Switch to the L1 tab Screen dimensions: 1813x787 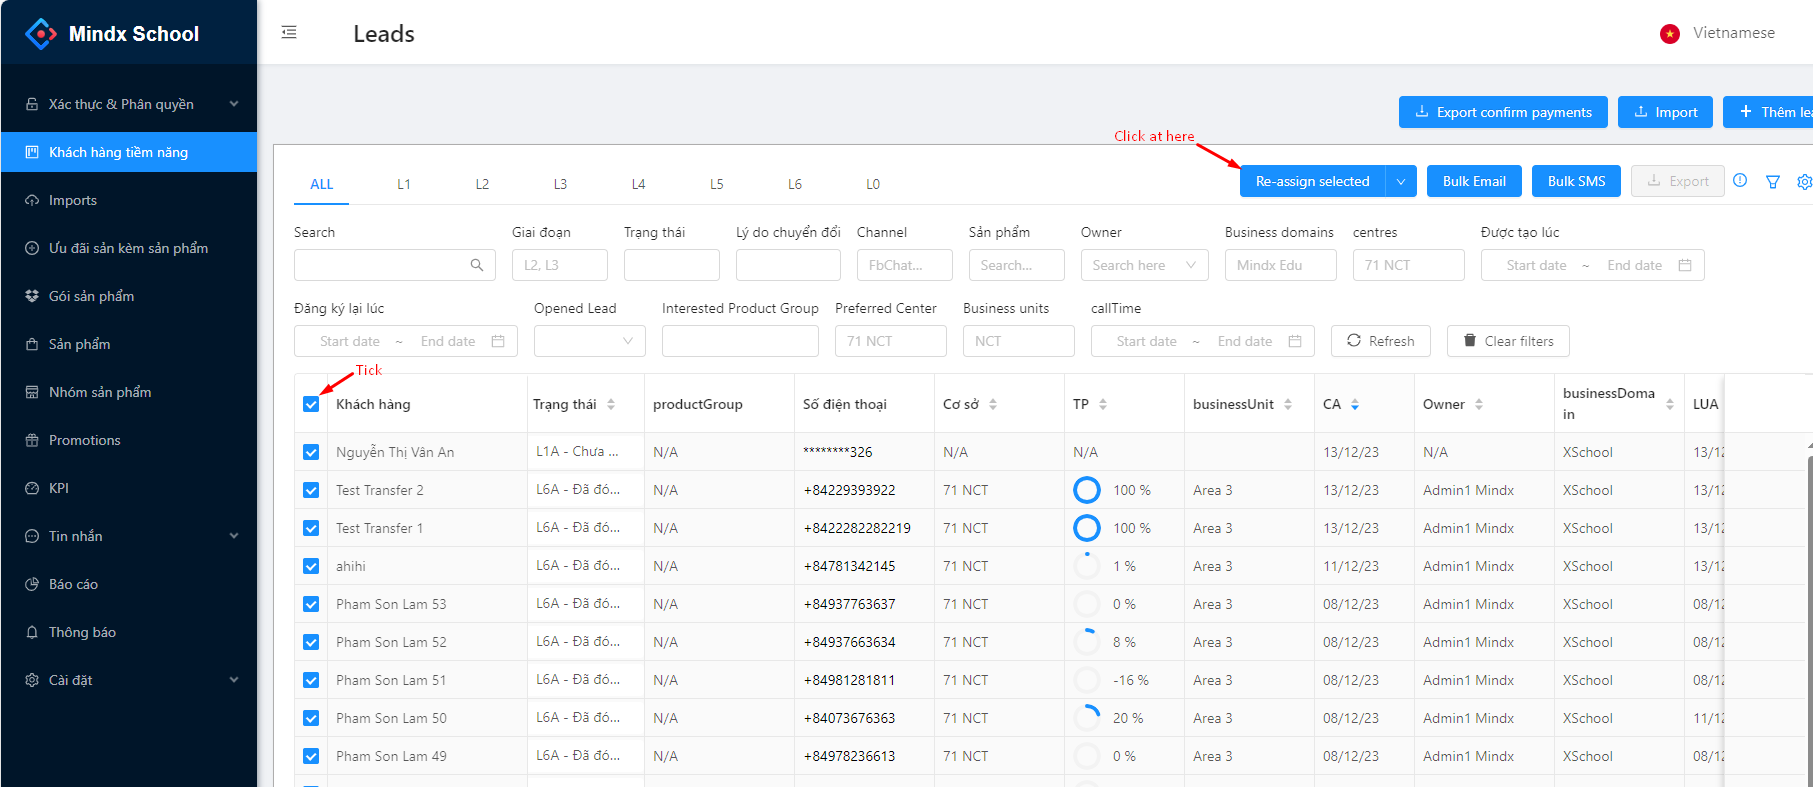click(404, 184)
